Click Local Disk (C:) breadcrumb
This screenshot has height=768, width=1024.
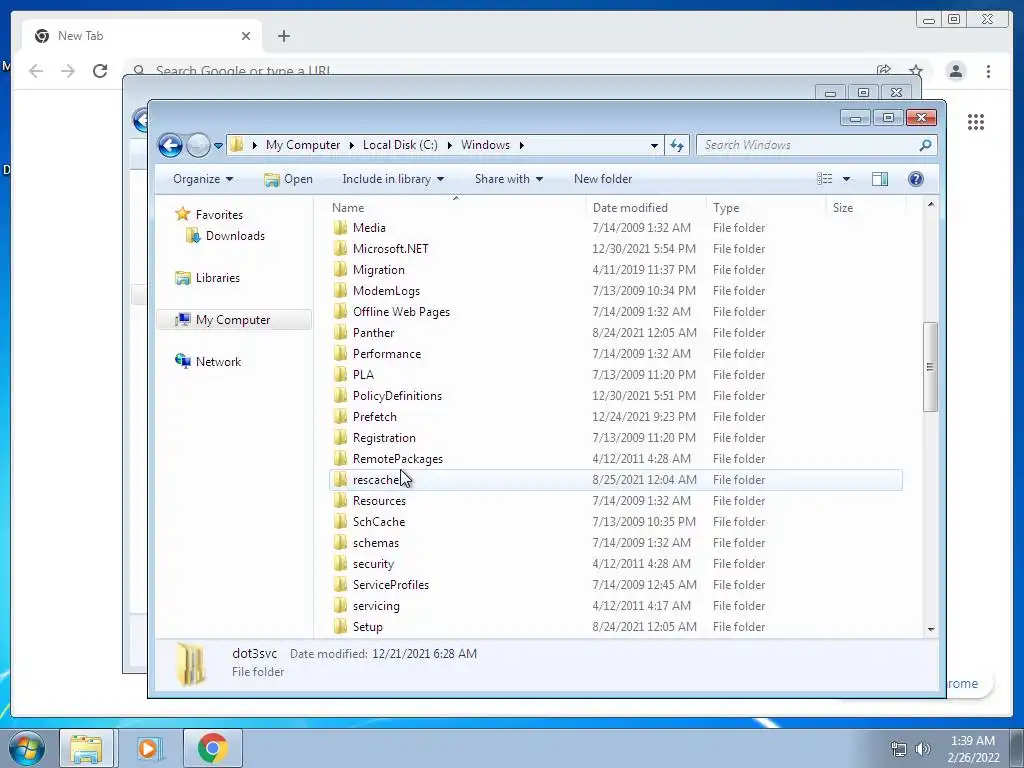coord(400,145)
